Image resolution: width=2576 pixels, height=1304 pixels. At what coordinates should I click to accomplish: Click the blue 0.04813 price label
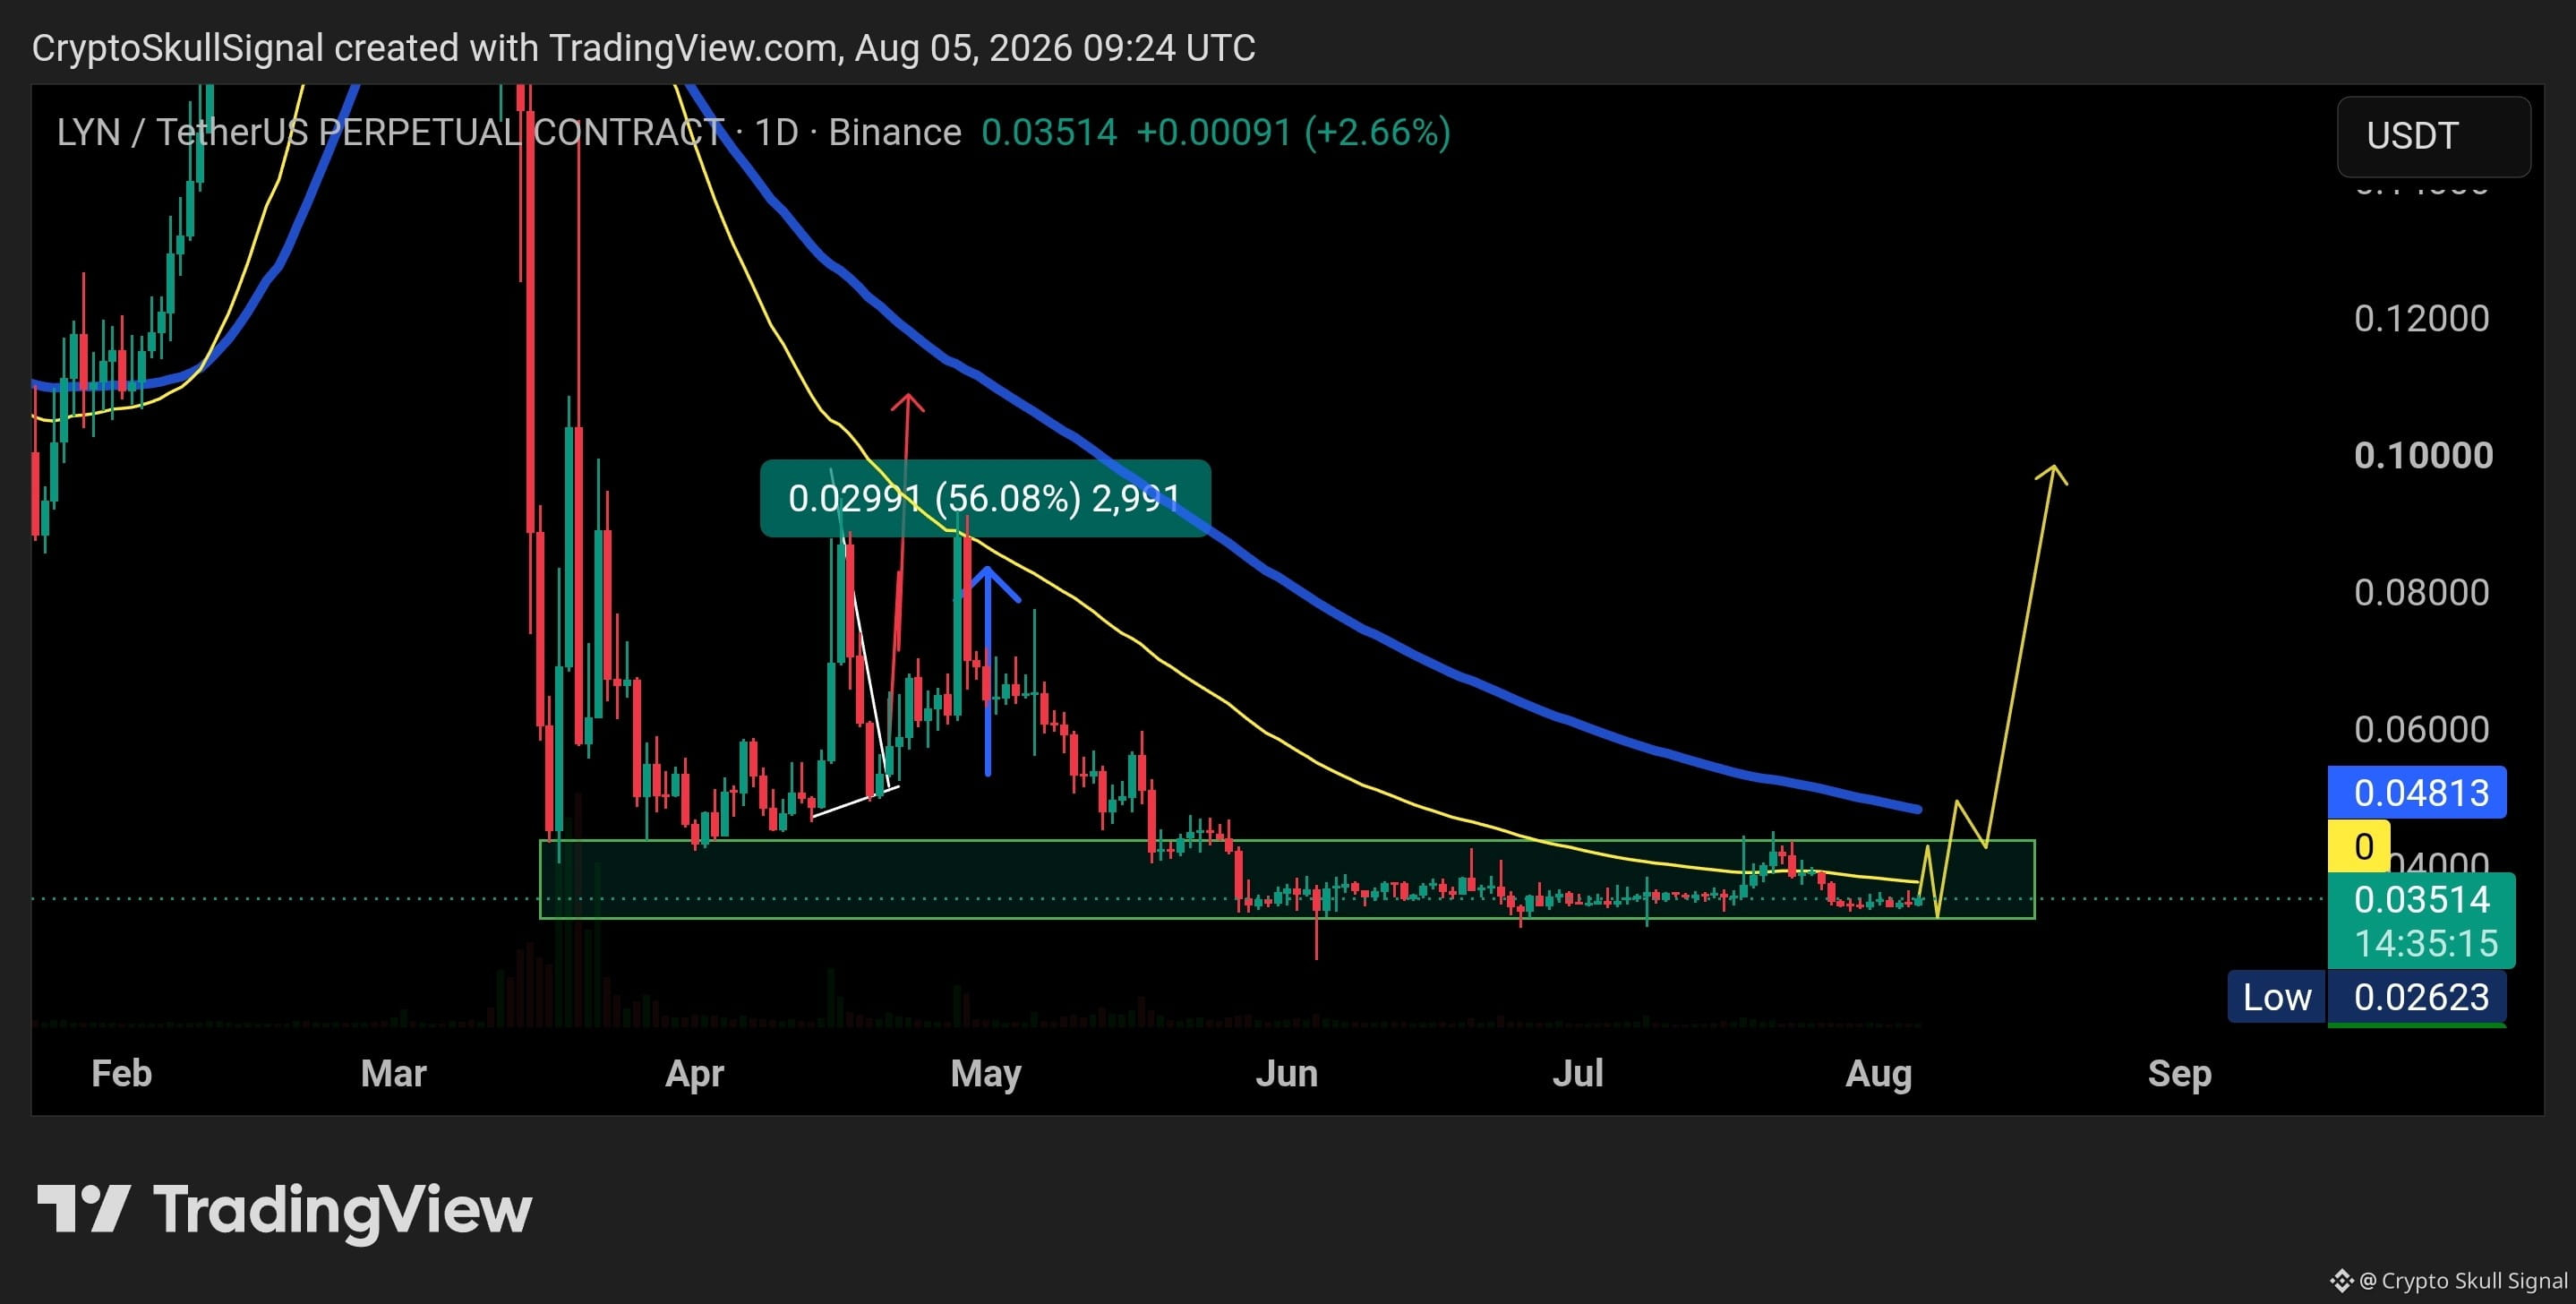coord(2417,793)
